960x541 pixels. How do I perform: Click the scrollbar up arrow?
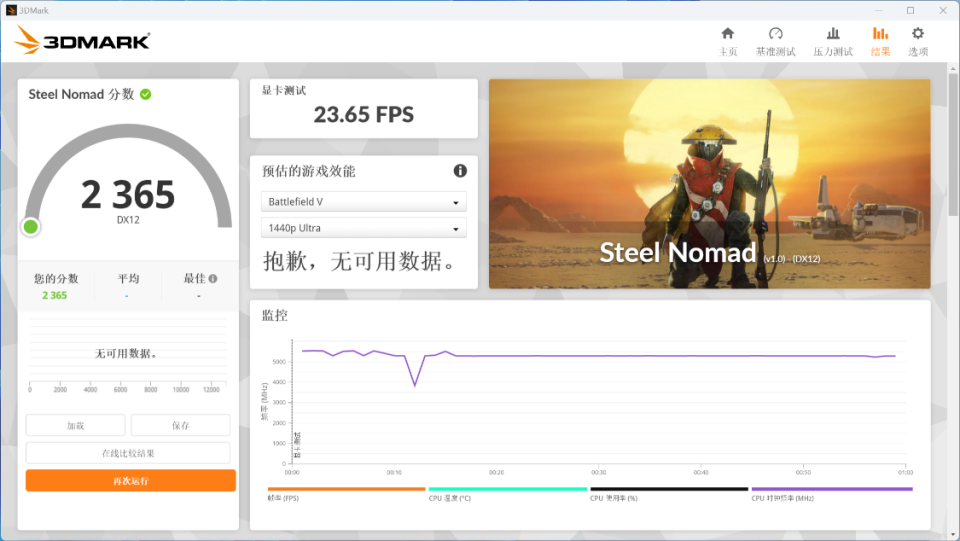pos(953,68)
